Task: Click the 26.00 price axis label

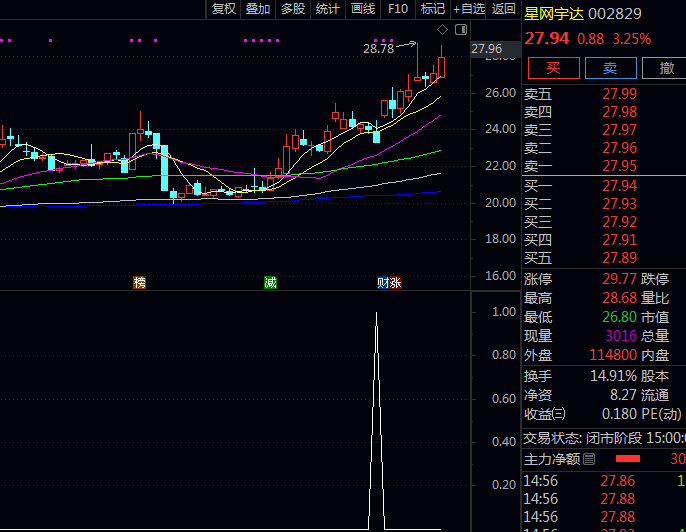Action: pos(500,93)
